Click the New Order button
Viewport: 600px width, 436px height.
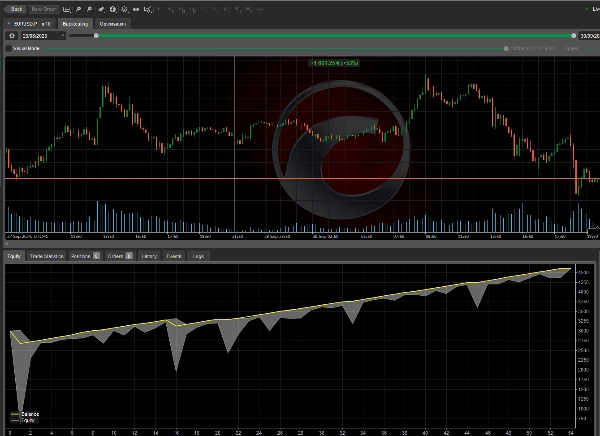(x=44, y=8)
